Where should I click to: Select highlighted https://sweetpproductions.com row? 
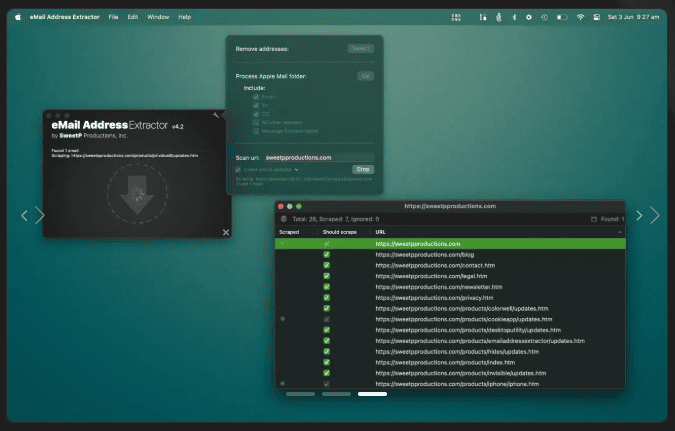[450, 244]
